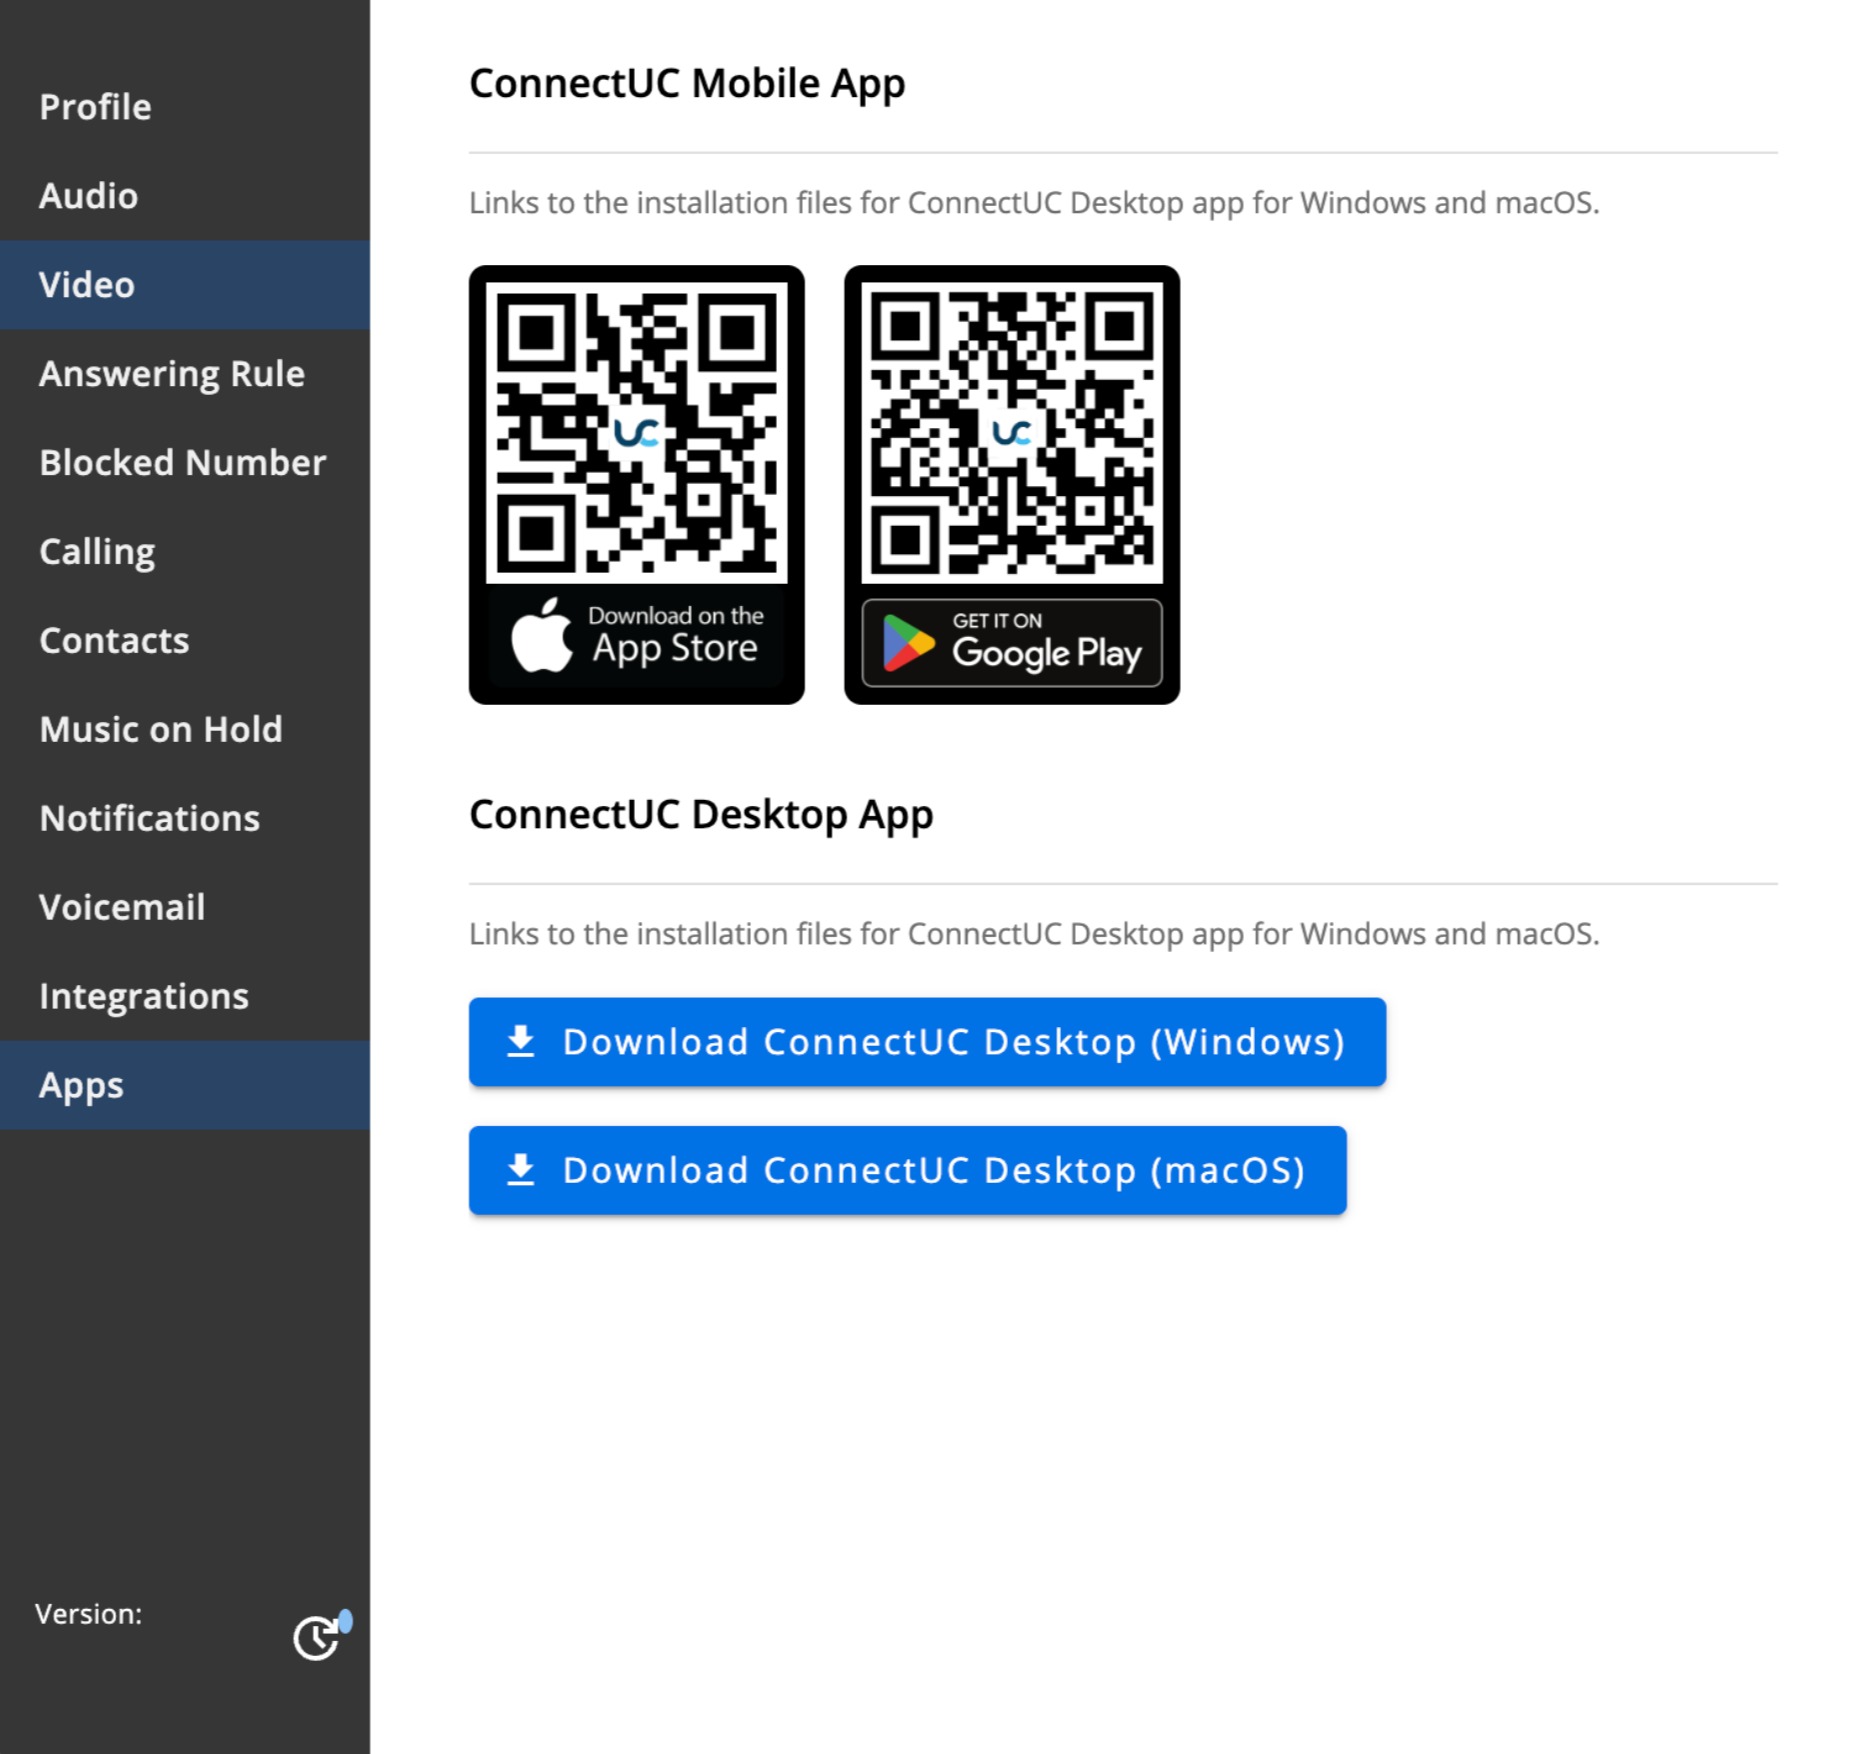
Task: Click Download on the App Store badge
Action: 637,637
